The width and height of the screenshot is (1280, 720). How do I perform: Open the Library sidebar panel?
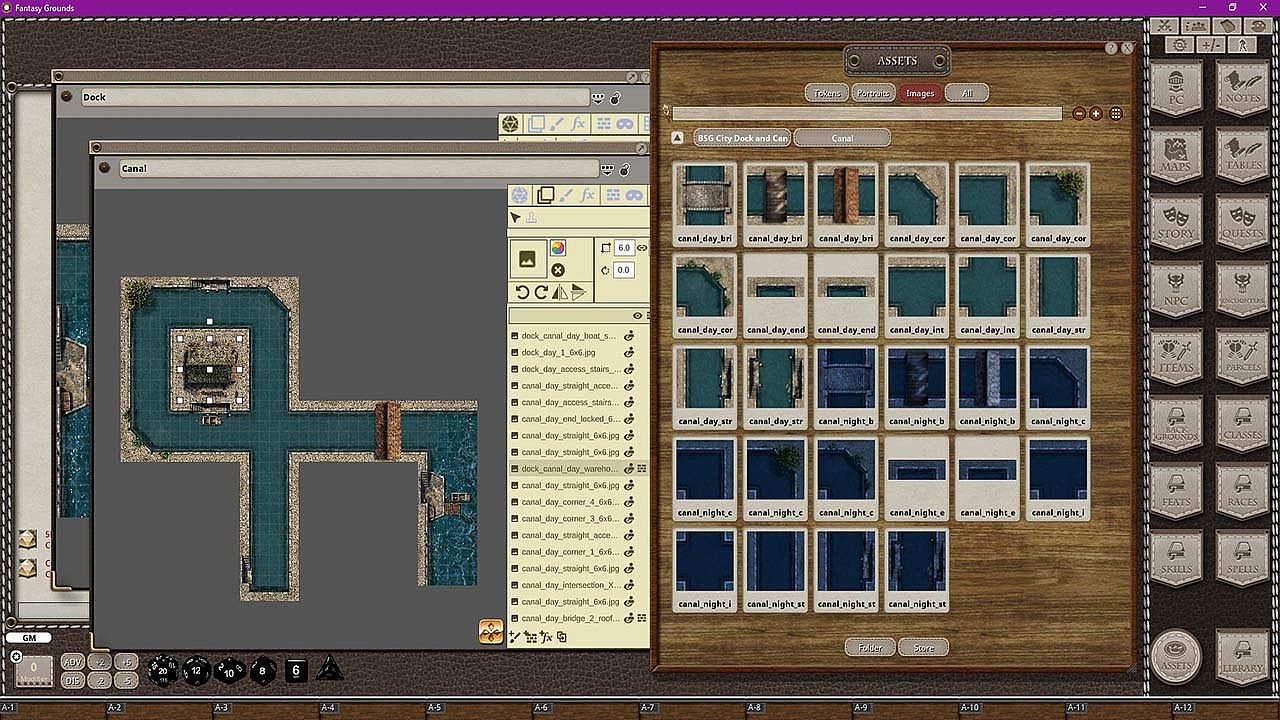[x=1241, y=657]
